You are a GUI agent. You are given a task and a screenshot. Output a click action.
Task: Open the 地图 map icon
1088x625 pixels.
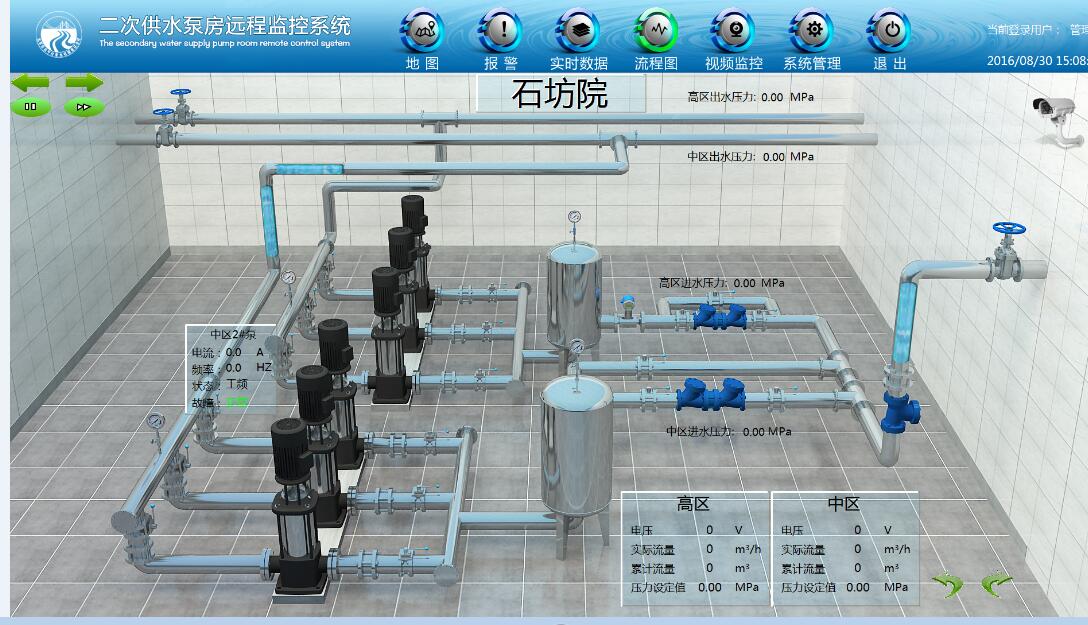point(423,32)
